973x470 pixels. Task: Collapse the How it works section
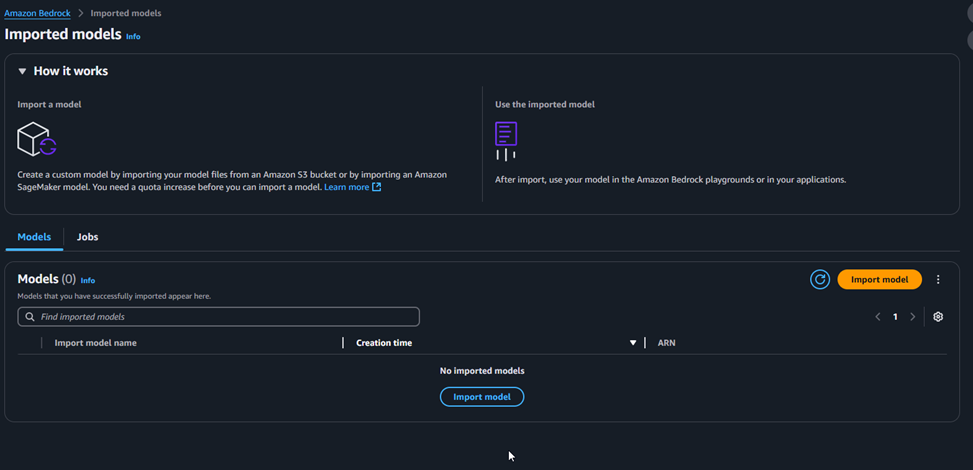pyautogui.click(x=22, y=71)
